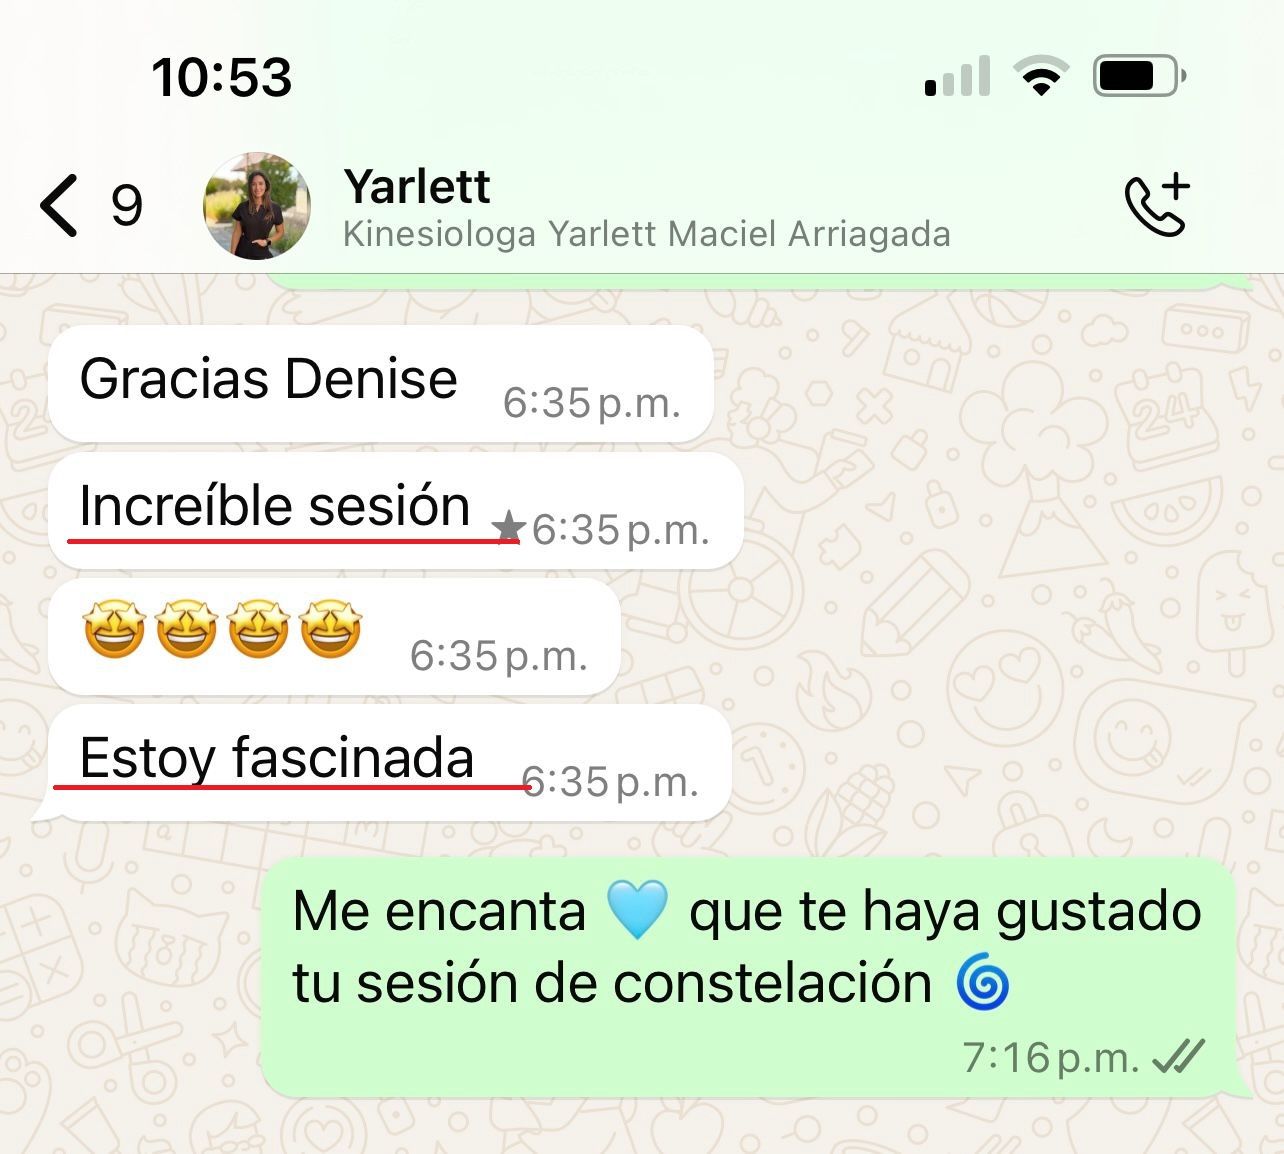This screenshot has width=1284, height=1154.
Task: Select the Gracias Denise message
Action: point(380,384)
